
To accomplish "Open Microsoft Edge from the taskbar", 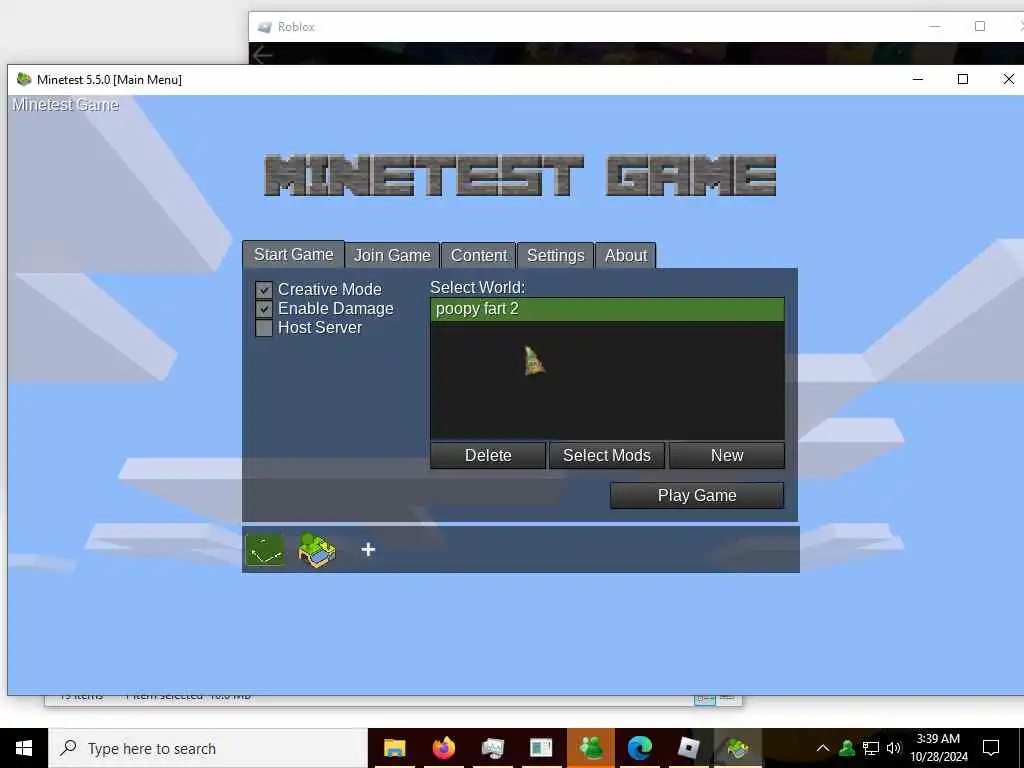I will pyautogui.click(x=640, y=748).
